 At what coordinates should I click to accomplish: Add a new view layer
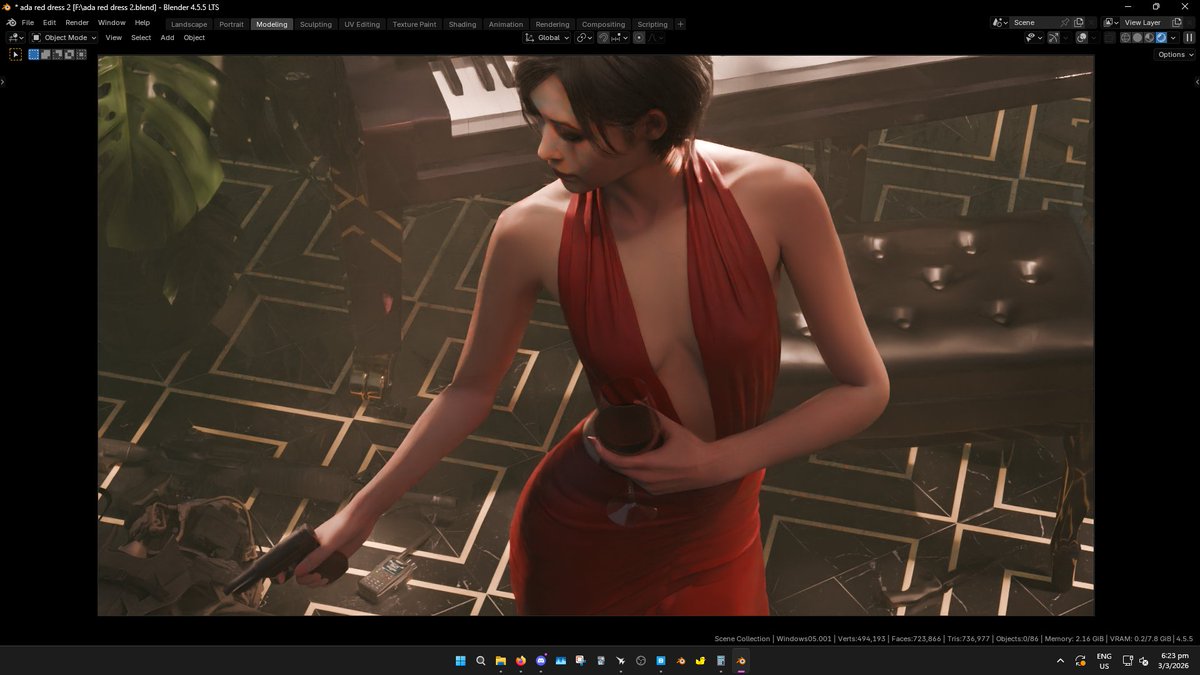pyautogui.click(x=1176, y=22)
